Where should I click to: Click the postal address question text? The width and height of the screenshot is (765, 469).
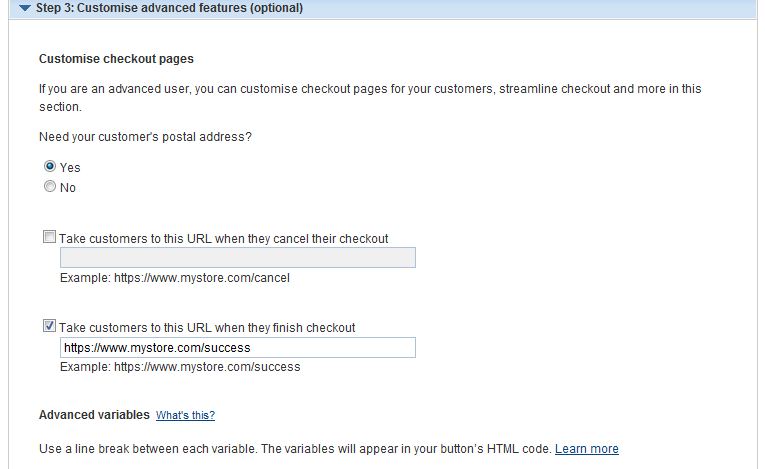point(145,137)
